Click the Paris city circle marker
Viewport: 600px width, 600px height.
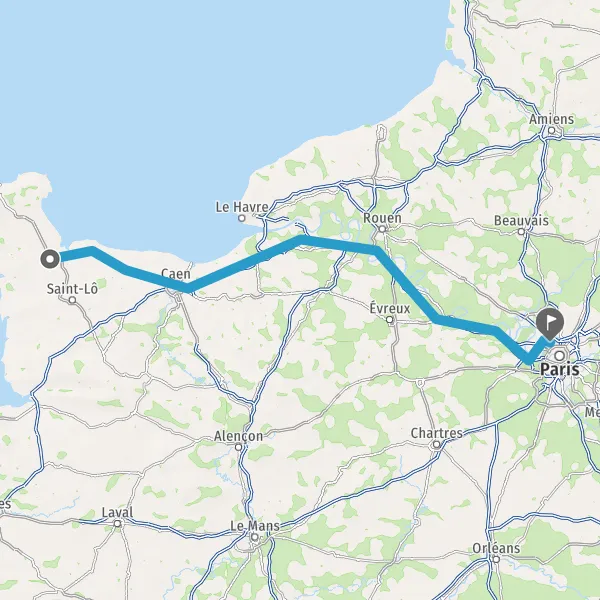point(559,356)
